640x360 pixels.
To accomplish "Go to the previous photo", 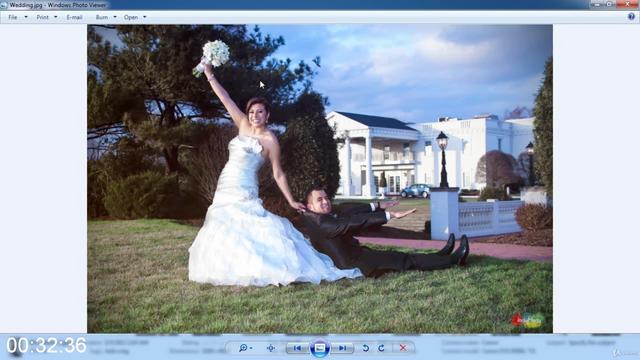I will click(x=297, y=348).
